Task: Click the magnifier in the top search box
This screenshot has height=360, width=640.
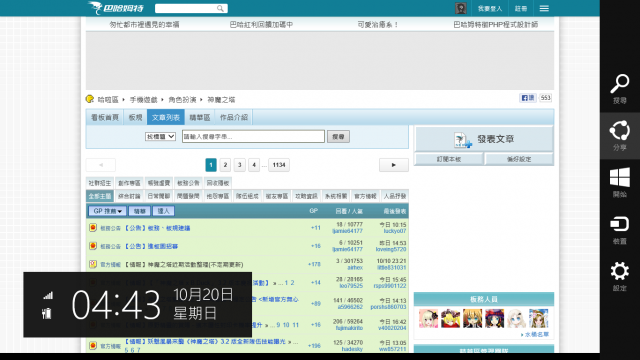Action: (220, 8)
